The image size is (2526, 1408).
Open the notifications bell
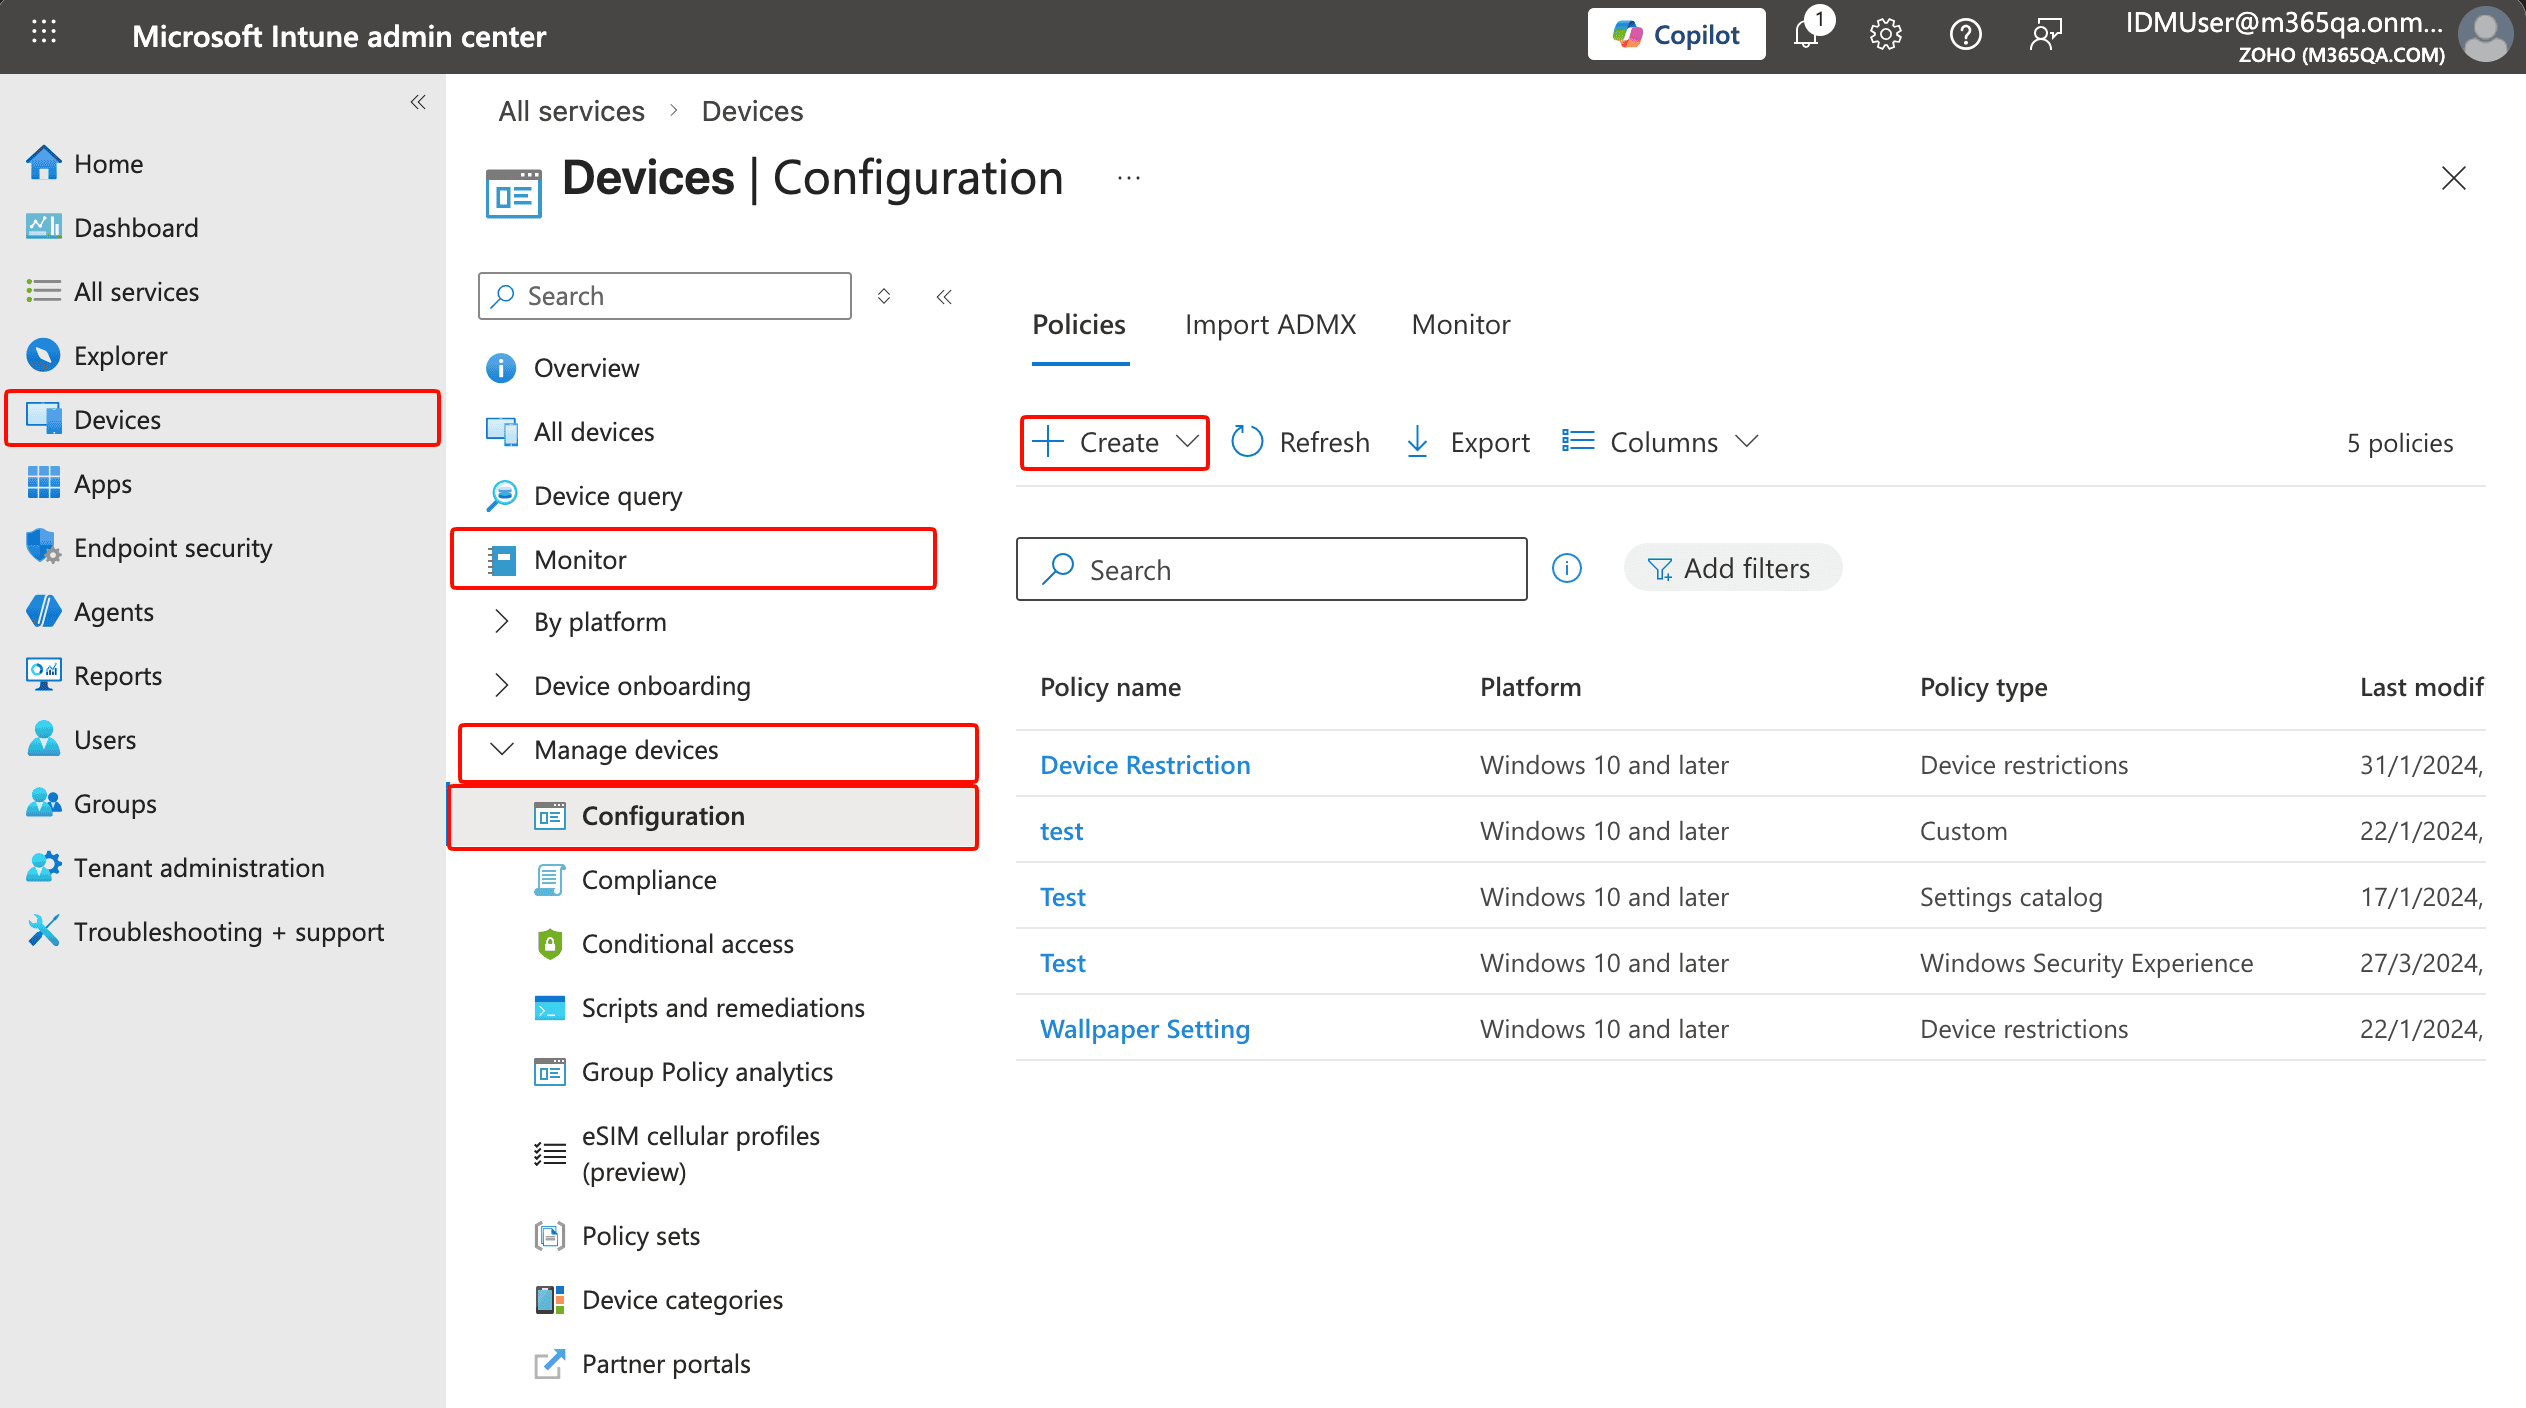point(1806,33)
